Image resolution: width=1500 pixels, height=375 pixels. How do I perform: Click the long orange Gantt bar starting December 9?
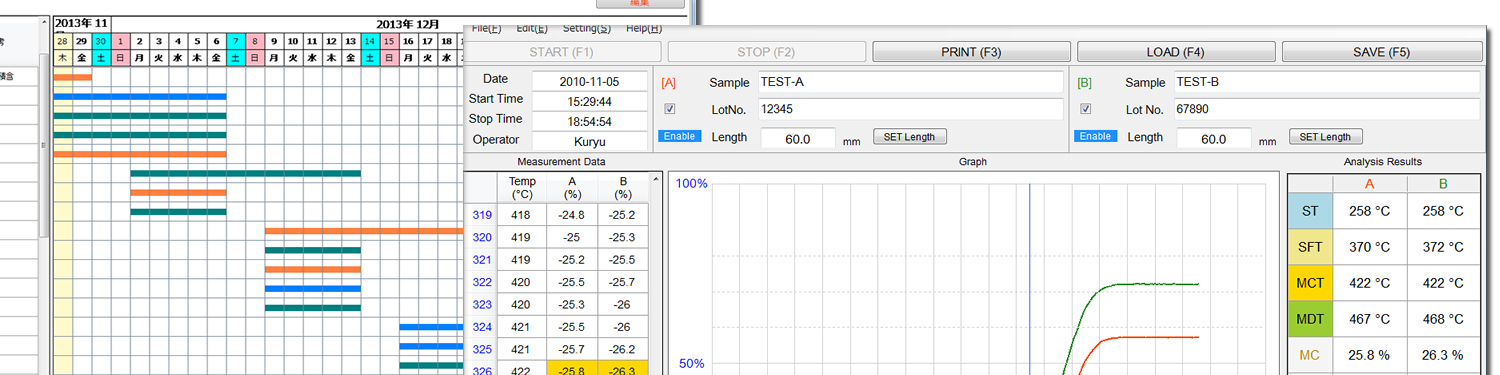point(364,231)
